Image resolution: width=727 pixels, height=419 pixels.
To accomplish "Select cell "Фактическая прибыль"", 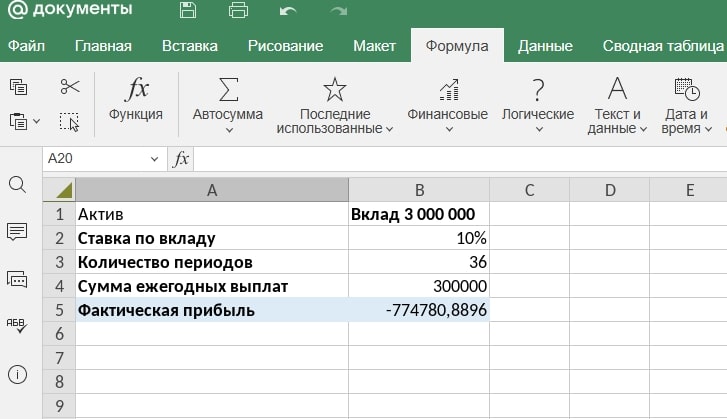I will 212,310.
